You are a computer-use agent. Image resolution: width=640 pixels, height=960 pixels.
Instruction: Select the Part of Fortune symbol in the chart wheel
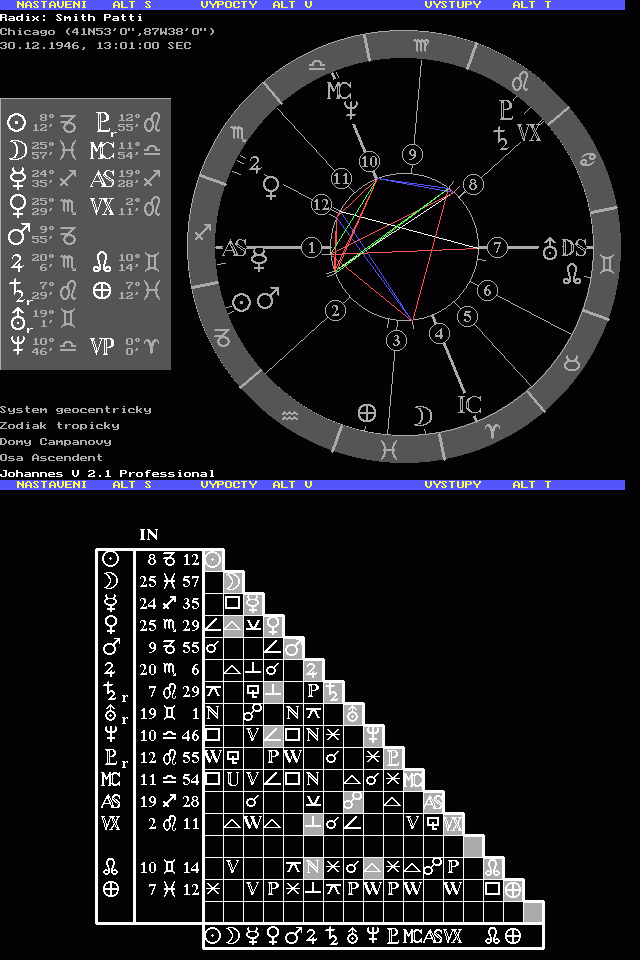pos(367,412)
